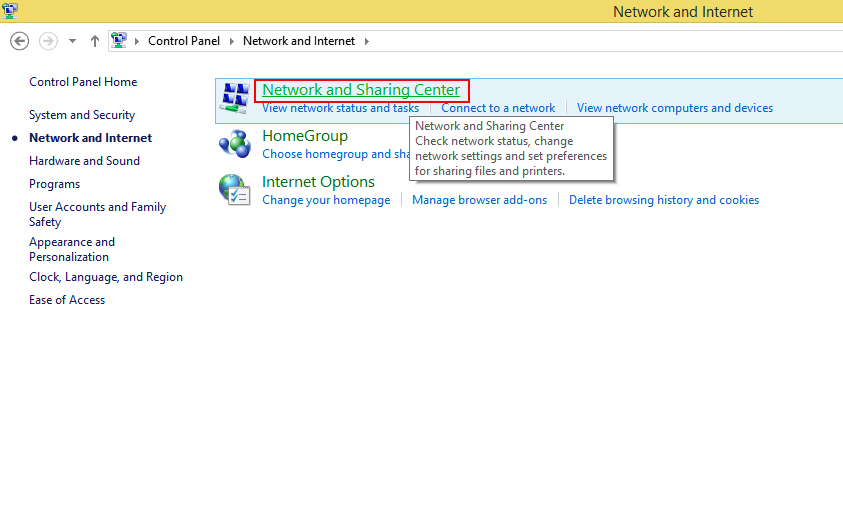843x517 pixels.
Task: Select Control Panel in the breadcrumb
Action: 184,41
